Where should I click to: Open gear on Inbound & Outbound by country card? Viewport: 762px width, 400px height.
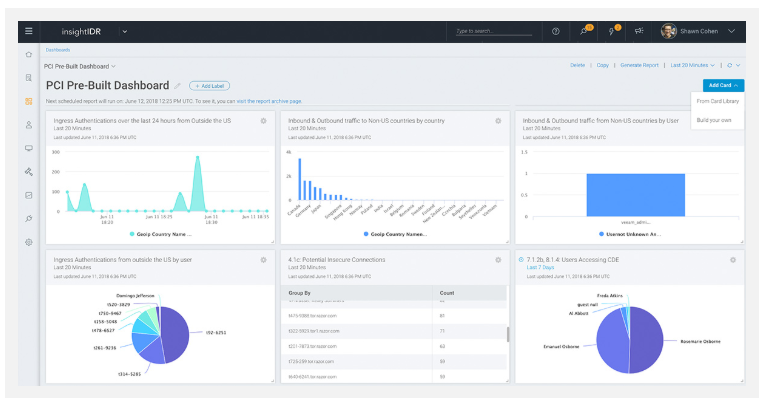[x=498, y=121]
